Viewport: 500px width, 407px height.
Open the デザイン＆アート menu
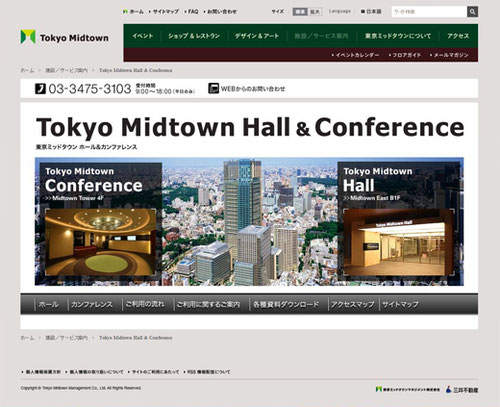257,36
